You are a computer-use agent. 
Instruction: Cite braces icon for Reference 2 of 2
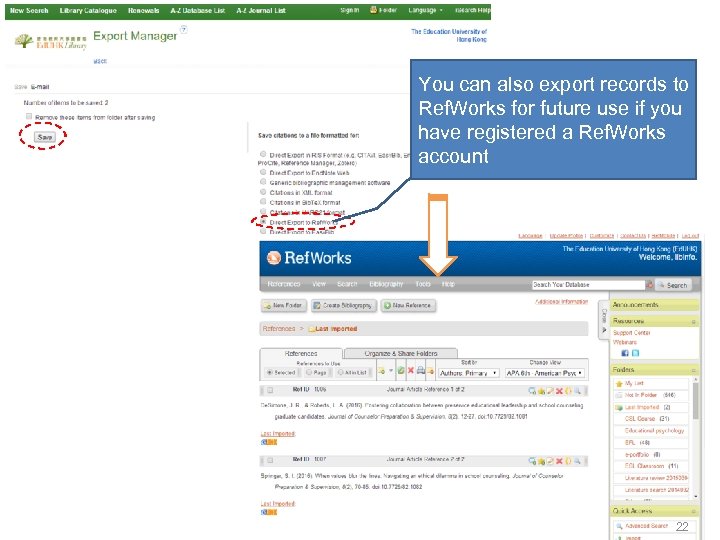[x=568, y=461]
